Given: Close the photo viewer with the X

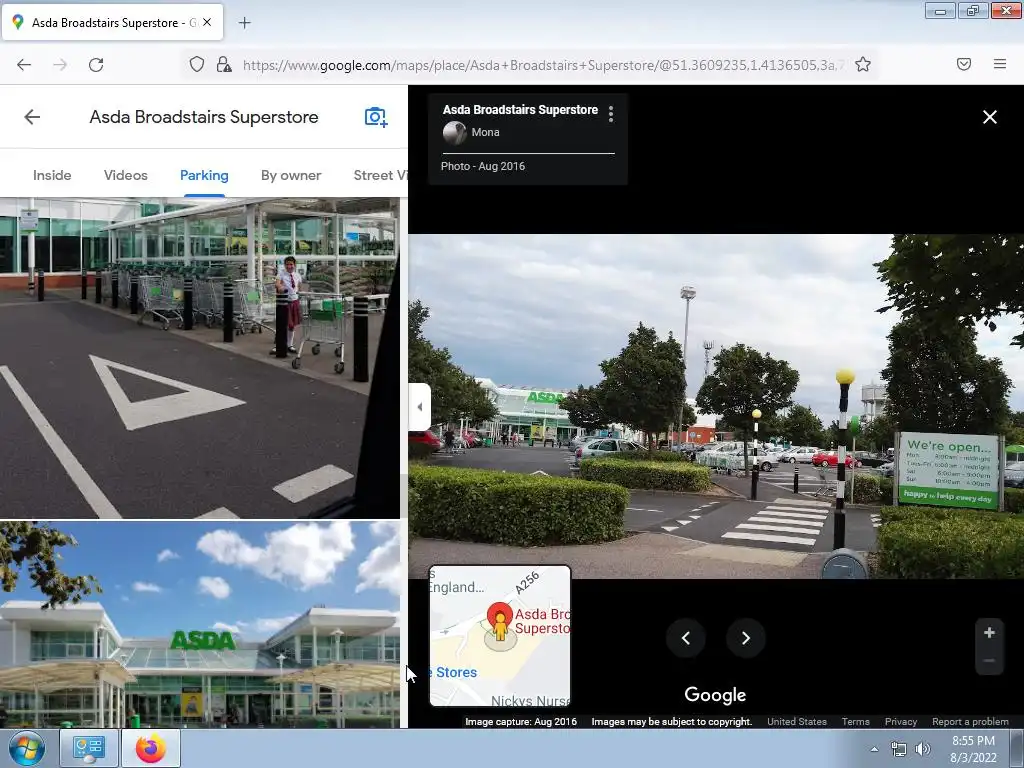Looking at the screenshot, I should (x=989, y=117).
